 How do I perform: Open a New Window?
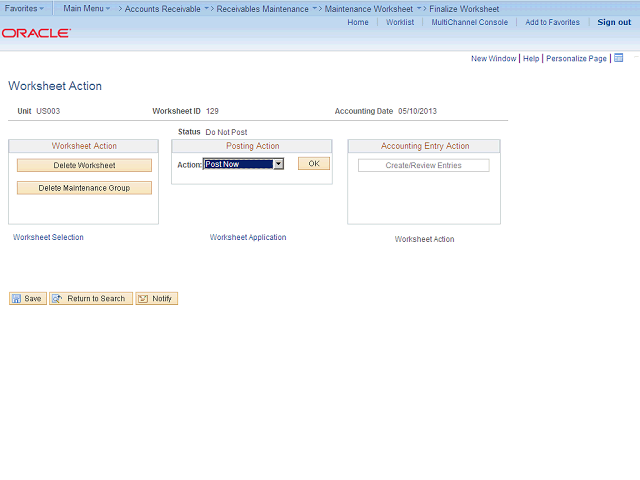[x=493, y=58]
